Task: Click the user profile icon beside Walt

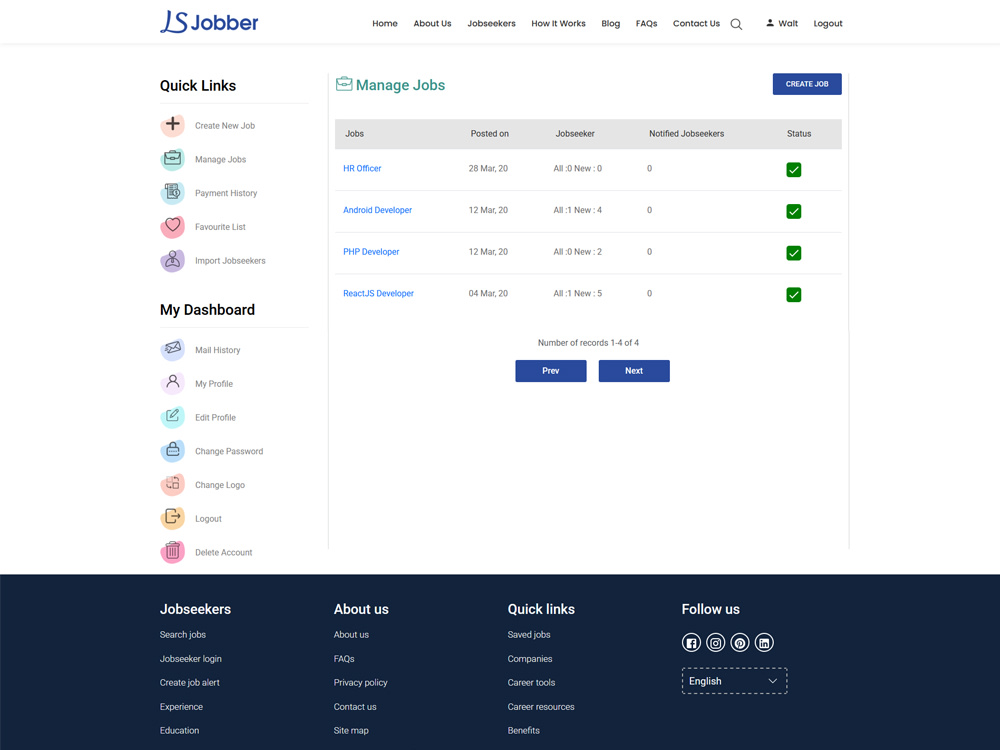Action: tap(770, 23)
